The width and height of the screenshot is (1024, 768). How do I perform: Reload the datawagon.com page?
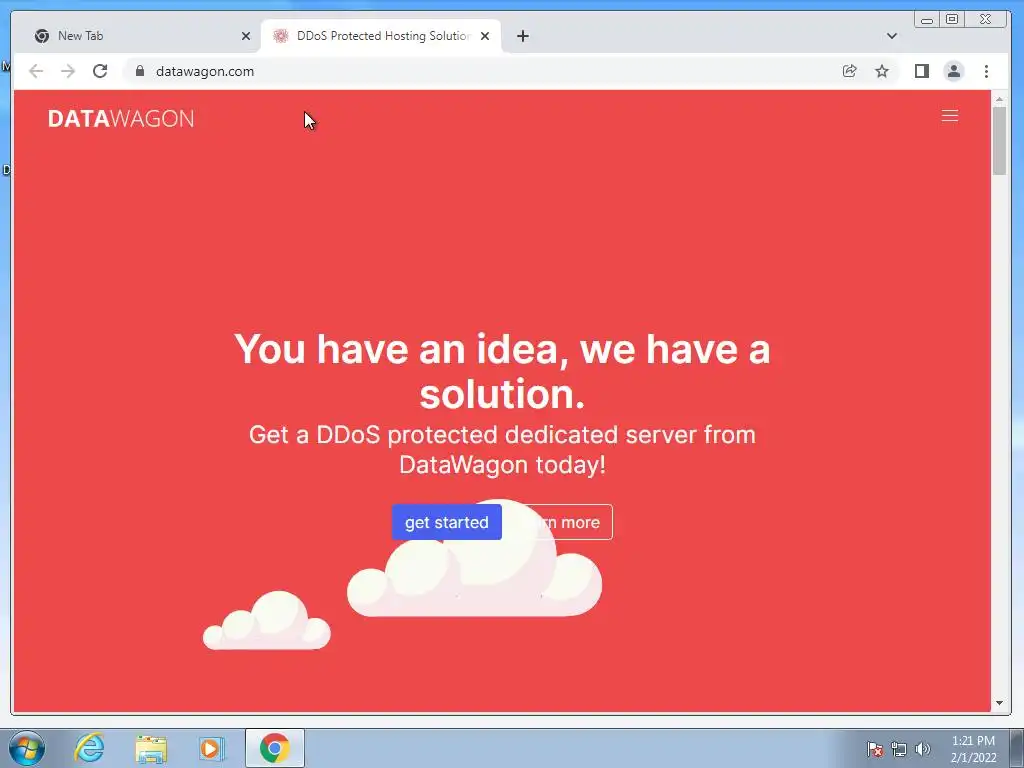[100, 71]
